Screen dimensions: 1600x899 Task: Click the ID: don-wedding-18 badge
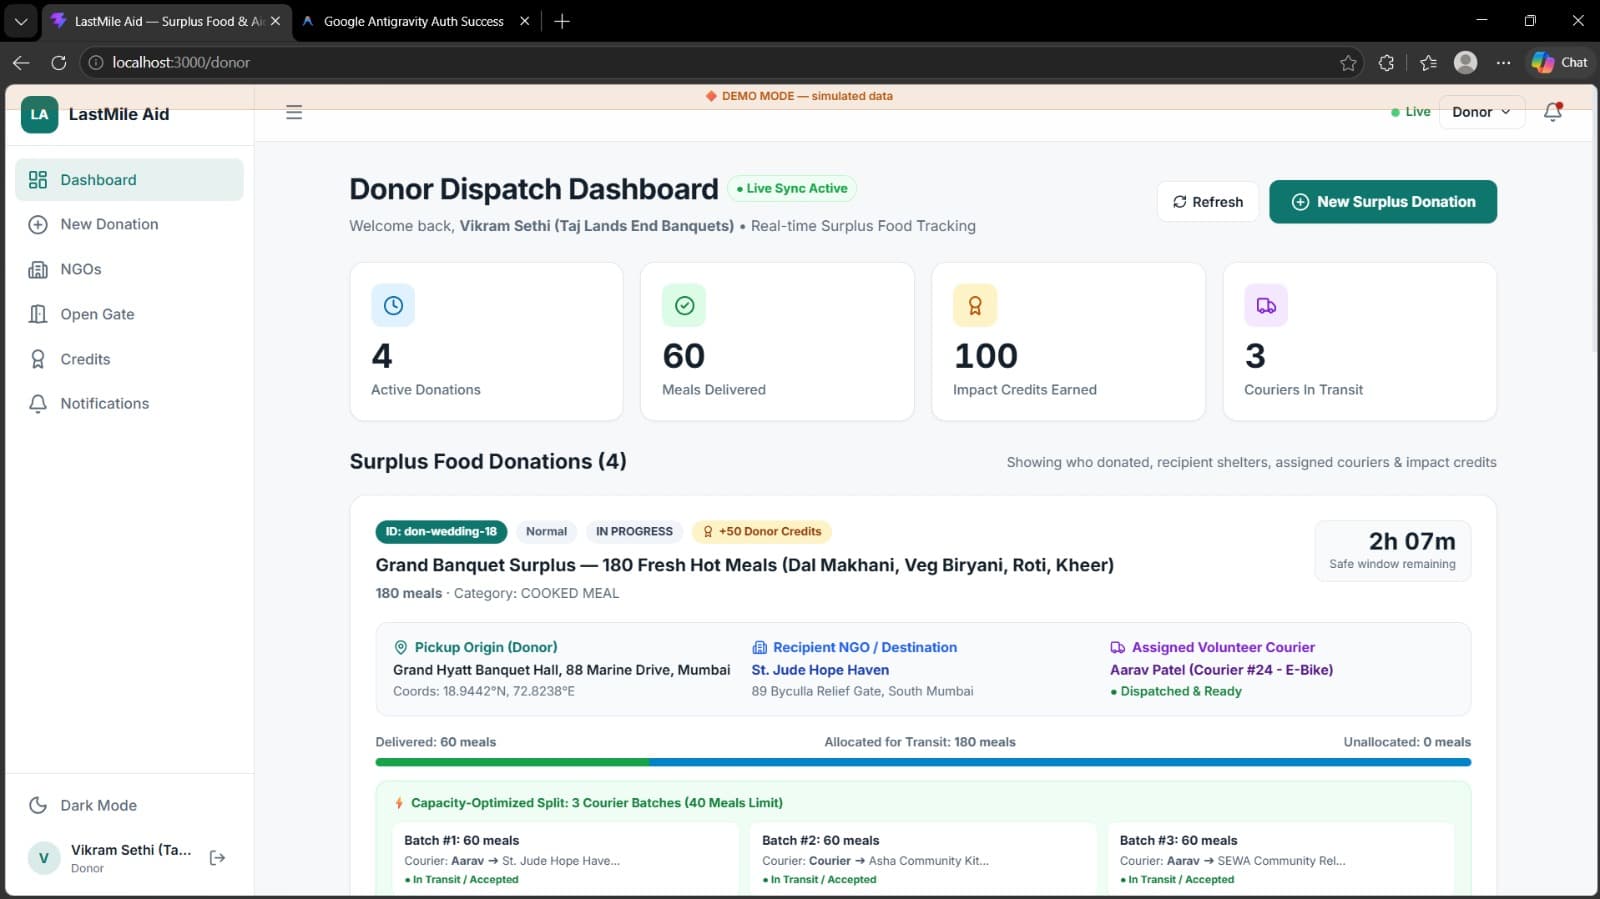pyautogui.click(x=441, y=532)
